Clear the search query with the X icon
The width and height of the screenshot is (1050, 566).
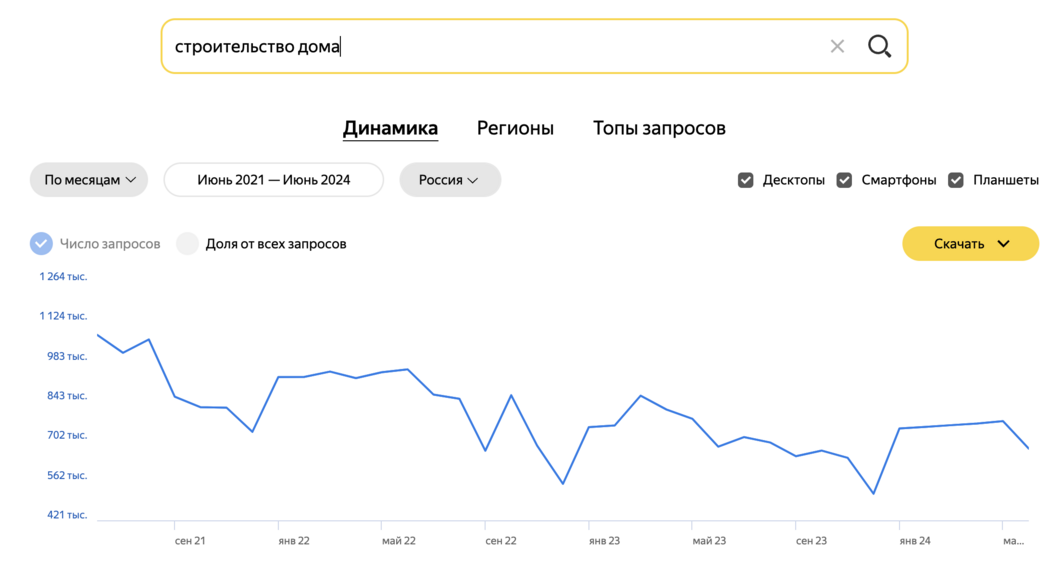click(837, 46)
